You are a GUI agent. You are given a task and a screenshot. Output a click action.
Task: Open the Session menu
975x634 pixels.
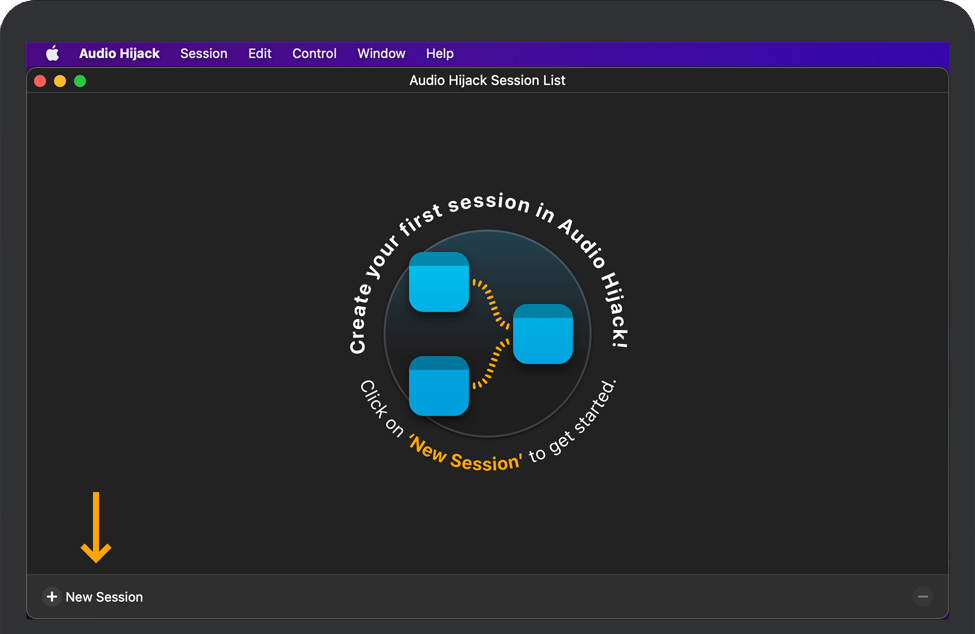coord(204,54)
